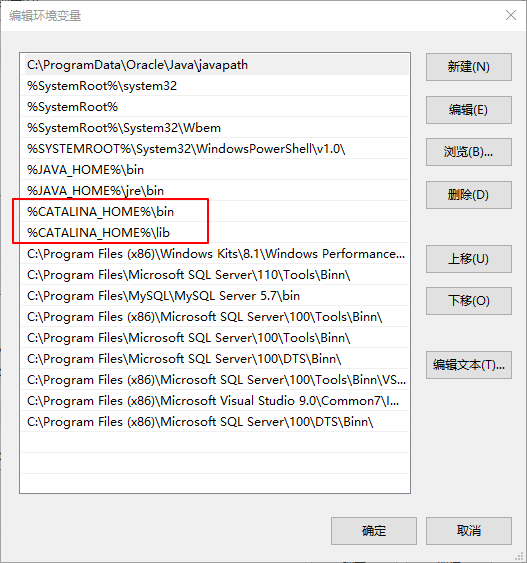527x563 pixels.
Task: Select the %JAVA_HOME%\bin entry
Action: click(215, 169)
